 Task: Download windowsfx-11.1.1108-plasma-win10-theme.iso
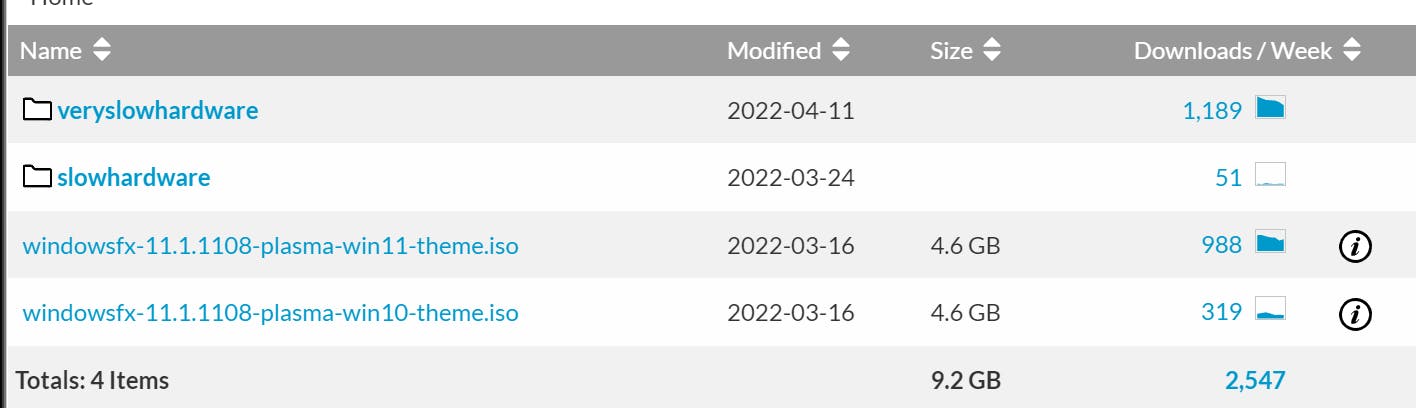click(x=270, y=313)
